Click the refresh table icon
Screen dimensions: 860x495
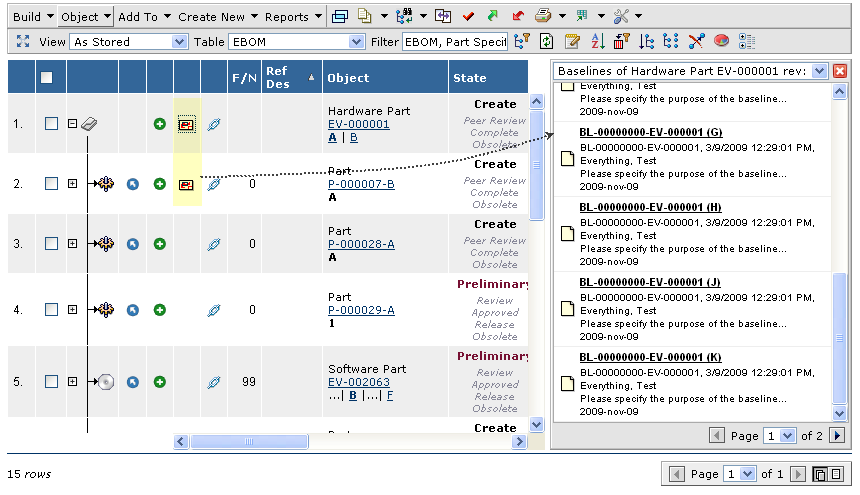point(546,42)
